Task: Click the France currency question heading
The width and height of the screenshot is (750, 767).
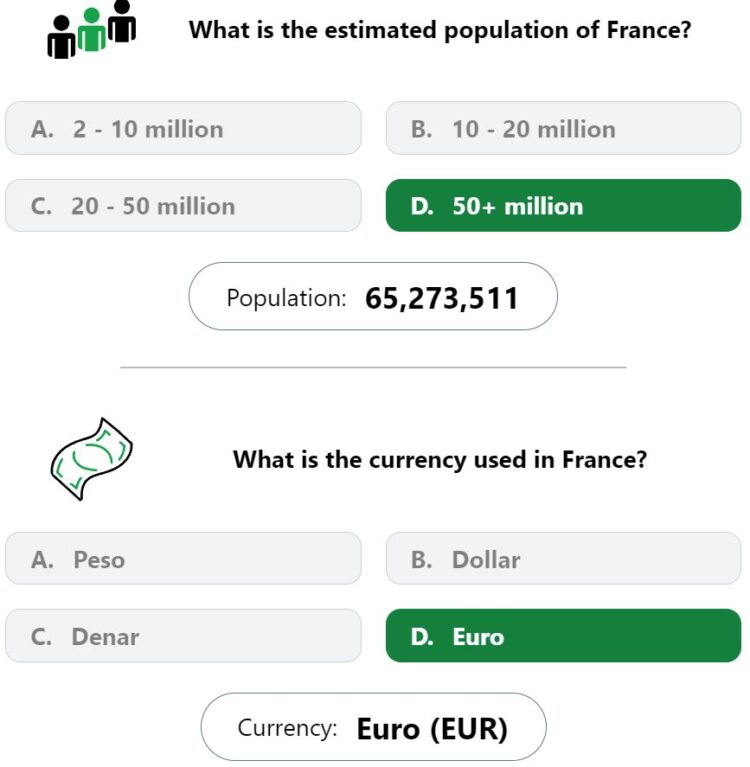Action: tap(440, 460)
